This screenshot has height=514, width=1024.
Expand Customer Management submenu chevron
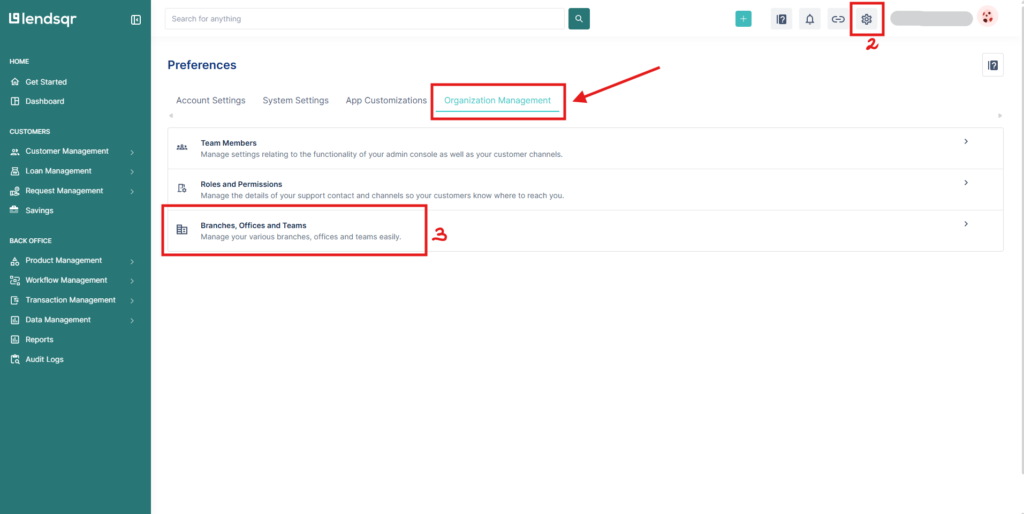(132, 152)
